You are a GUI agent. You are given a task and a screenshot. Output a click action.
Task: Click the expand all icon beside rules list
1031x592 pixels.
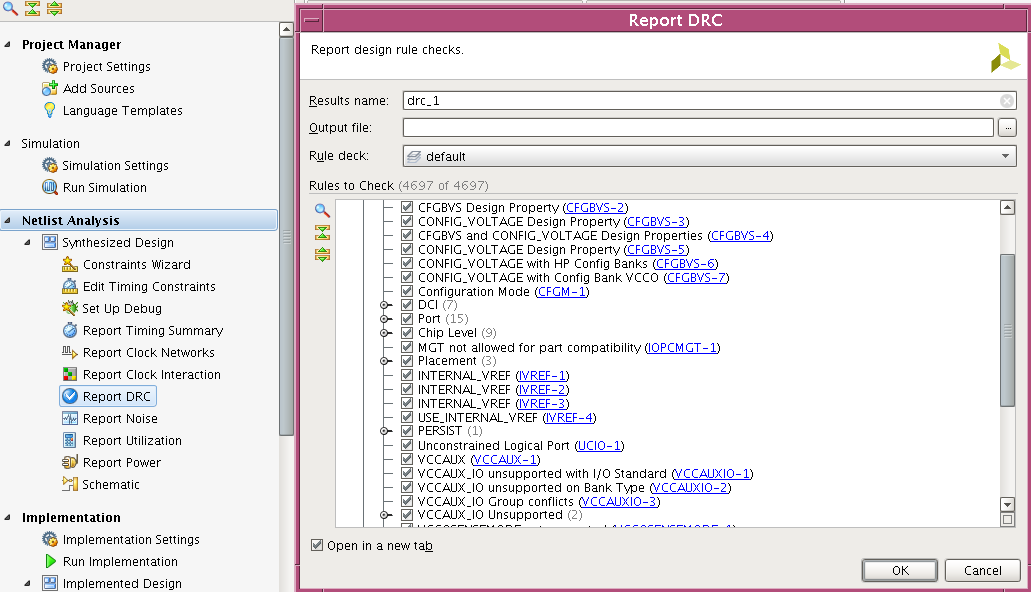coord(322,255)
